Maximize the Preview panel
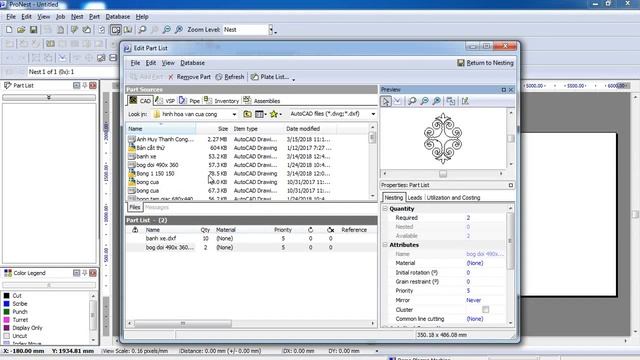Screen dimensions: 640x360 coord(504,90)
